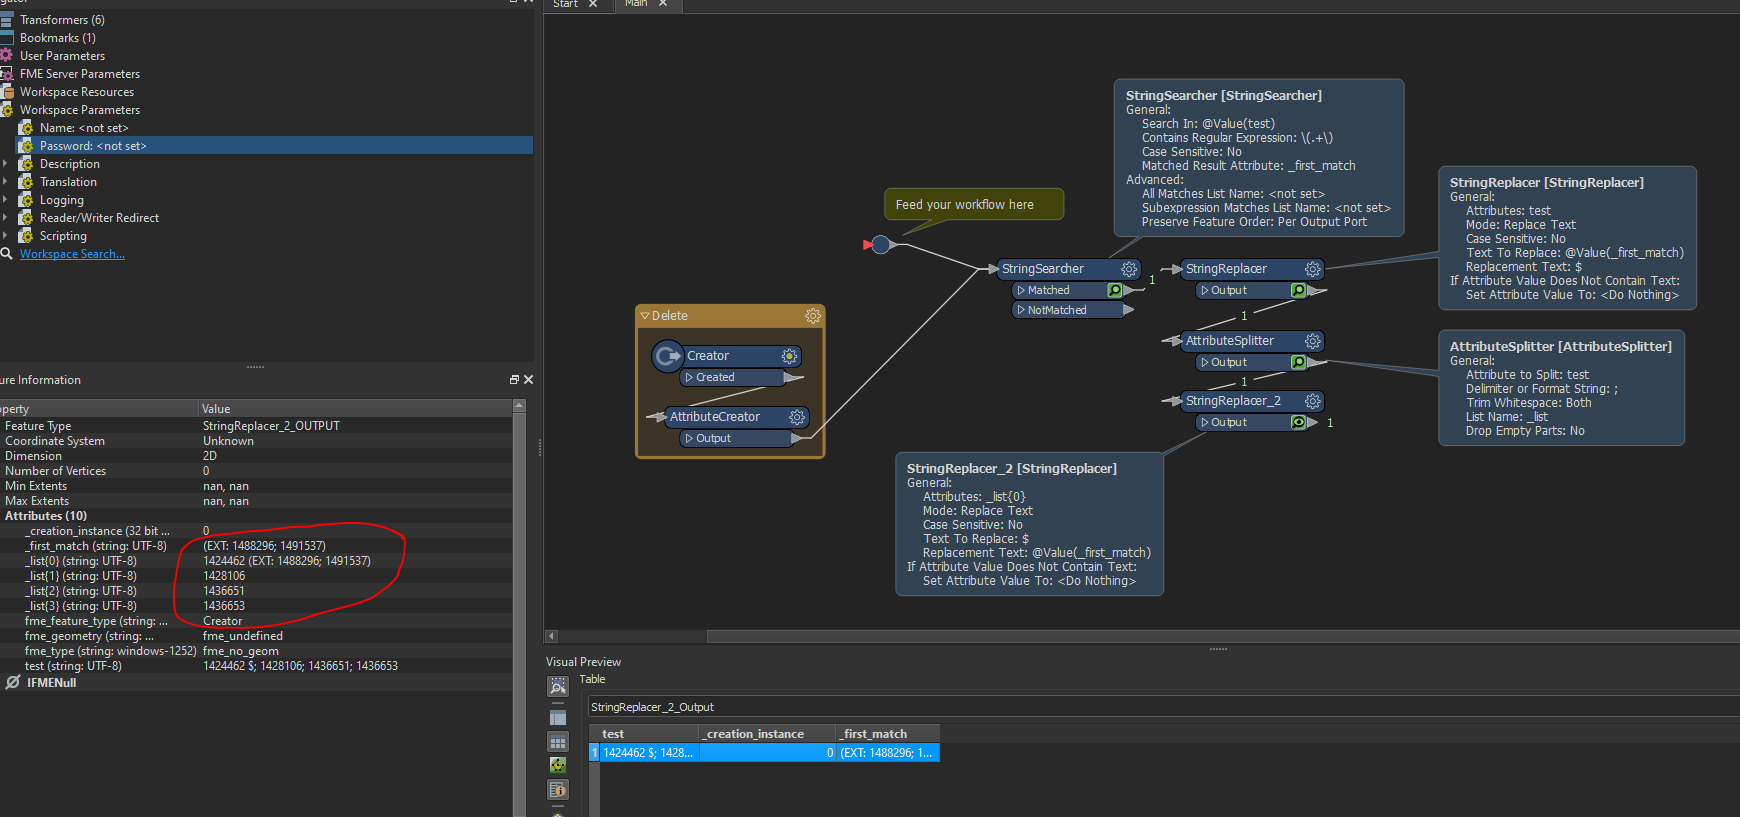Open StringReplacer transformer parameters gear
The width and height of the screenshot is (1740, 817).
click(1313, 269)
